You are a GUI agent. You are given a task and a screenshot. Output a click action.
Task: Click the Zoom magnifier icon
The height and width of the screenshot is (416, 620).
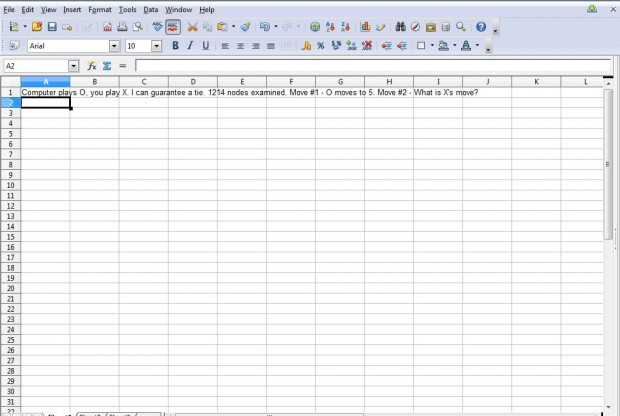461,27
